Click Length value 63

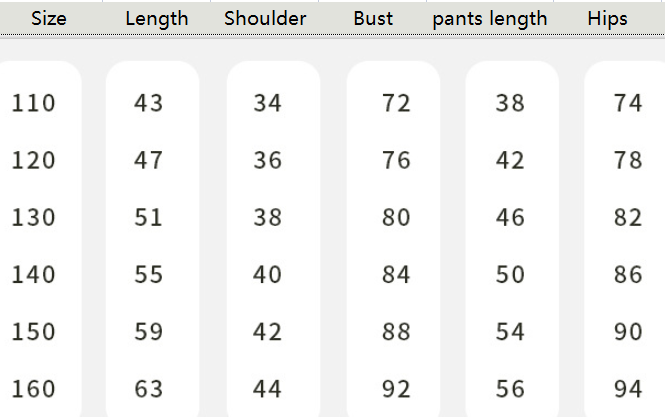tap(148, 388)
